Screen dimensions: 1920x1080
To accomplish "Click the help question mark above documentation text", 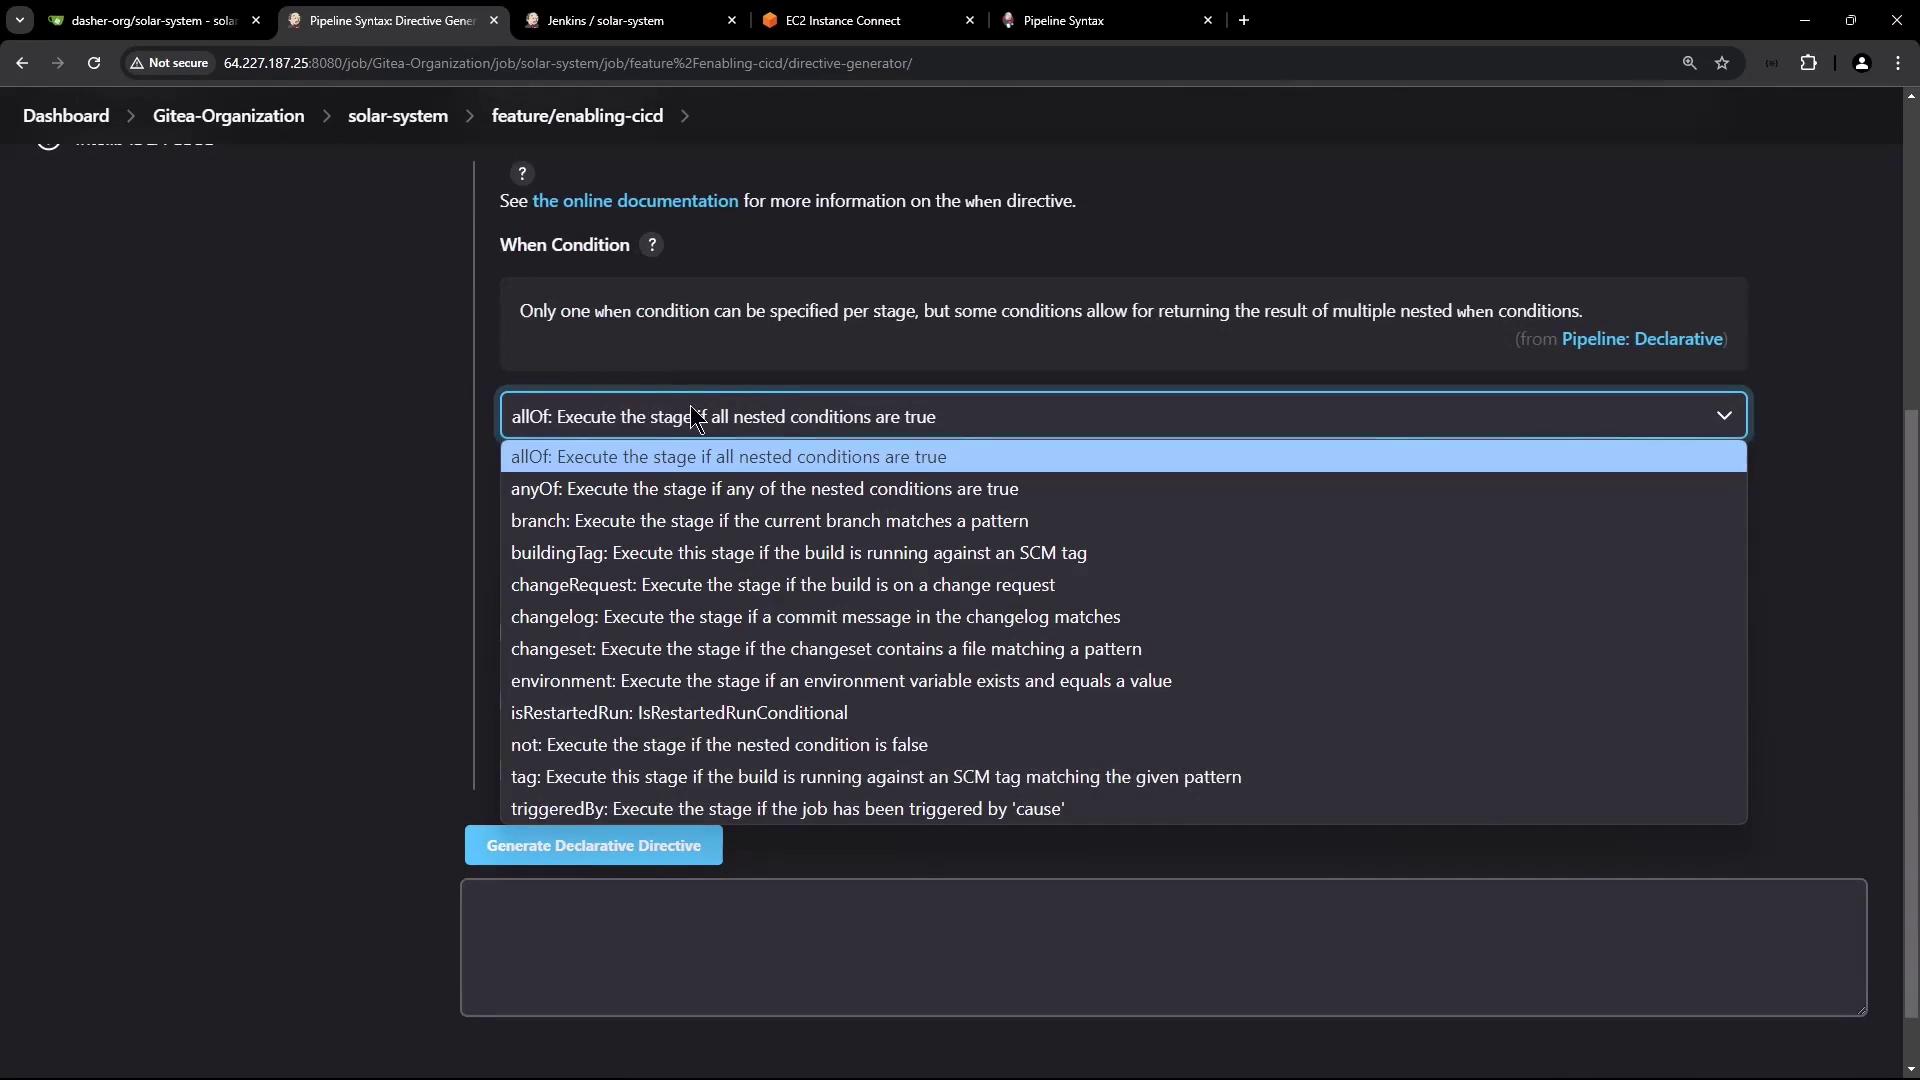I will 522,174.
